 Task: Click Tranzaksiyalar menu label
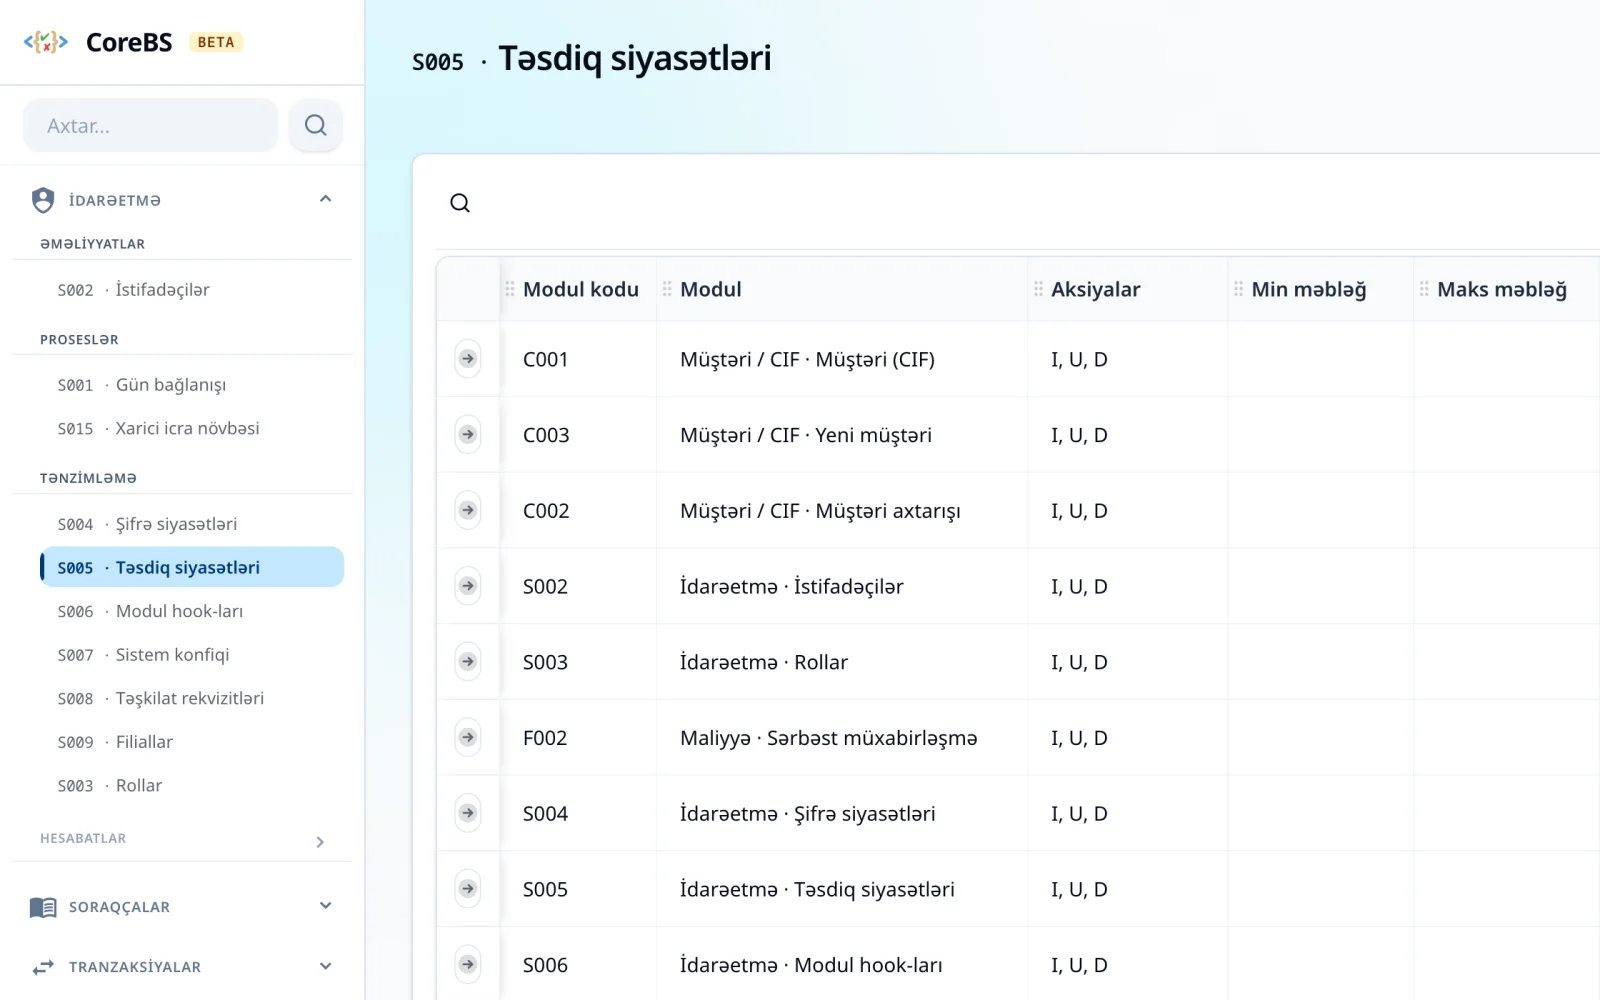(x=135, y=967)
